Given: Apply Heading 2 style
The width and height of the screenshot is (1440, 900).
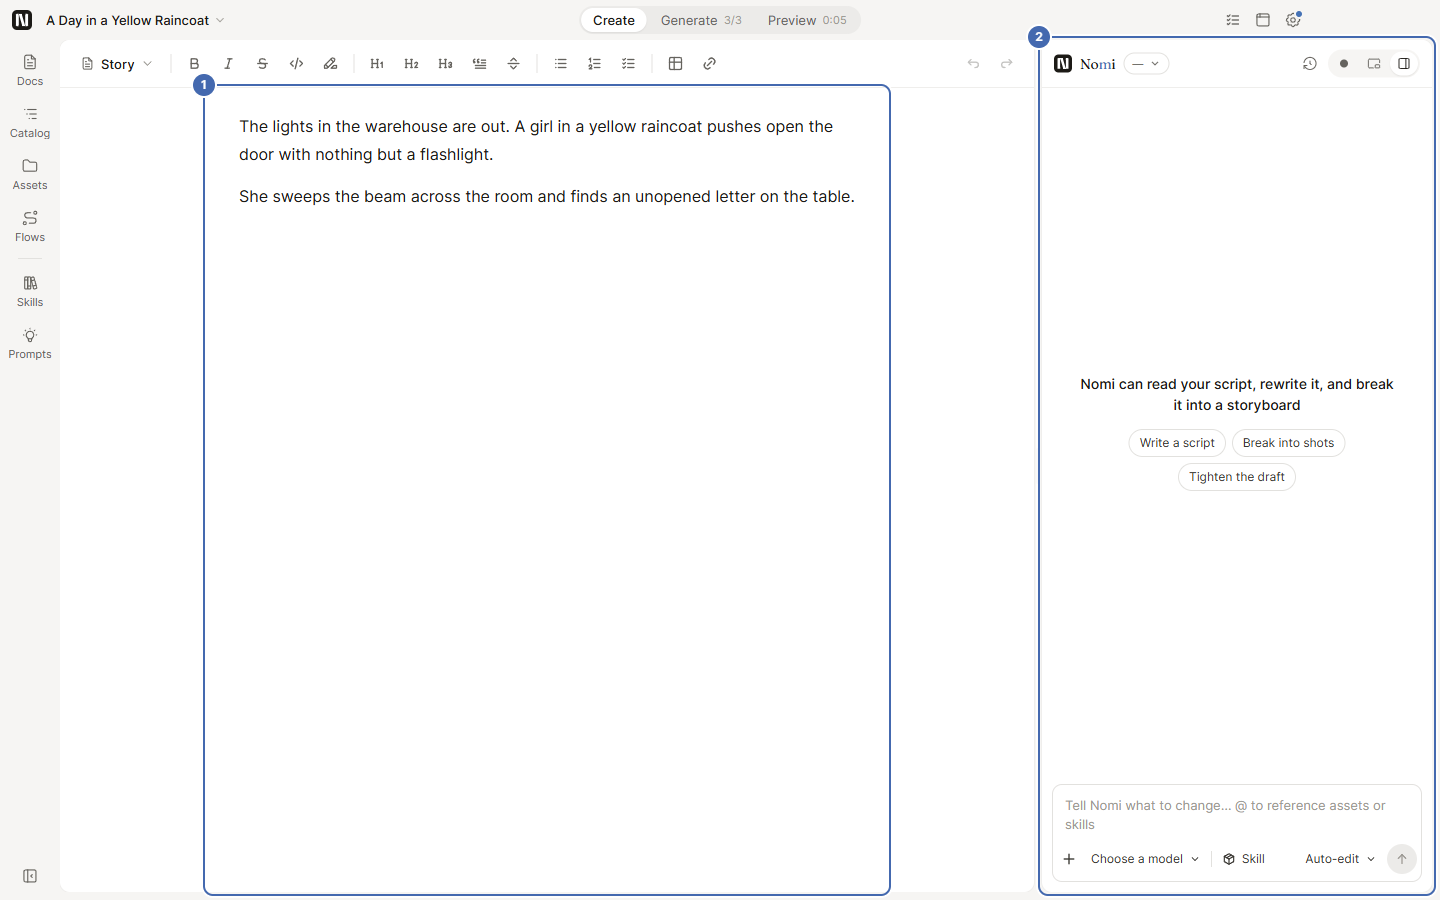Looking at the screenshot, I should (411, 64).
